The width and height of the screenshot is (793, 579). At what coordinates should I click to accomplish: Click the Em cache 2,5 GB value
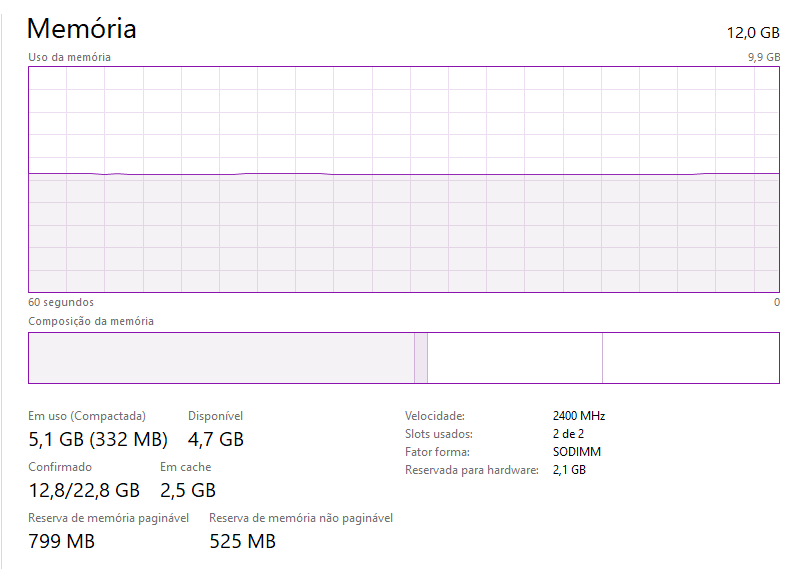[188, 490]
